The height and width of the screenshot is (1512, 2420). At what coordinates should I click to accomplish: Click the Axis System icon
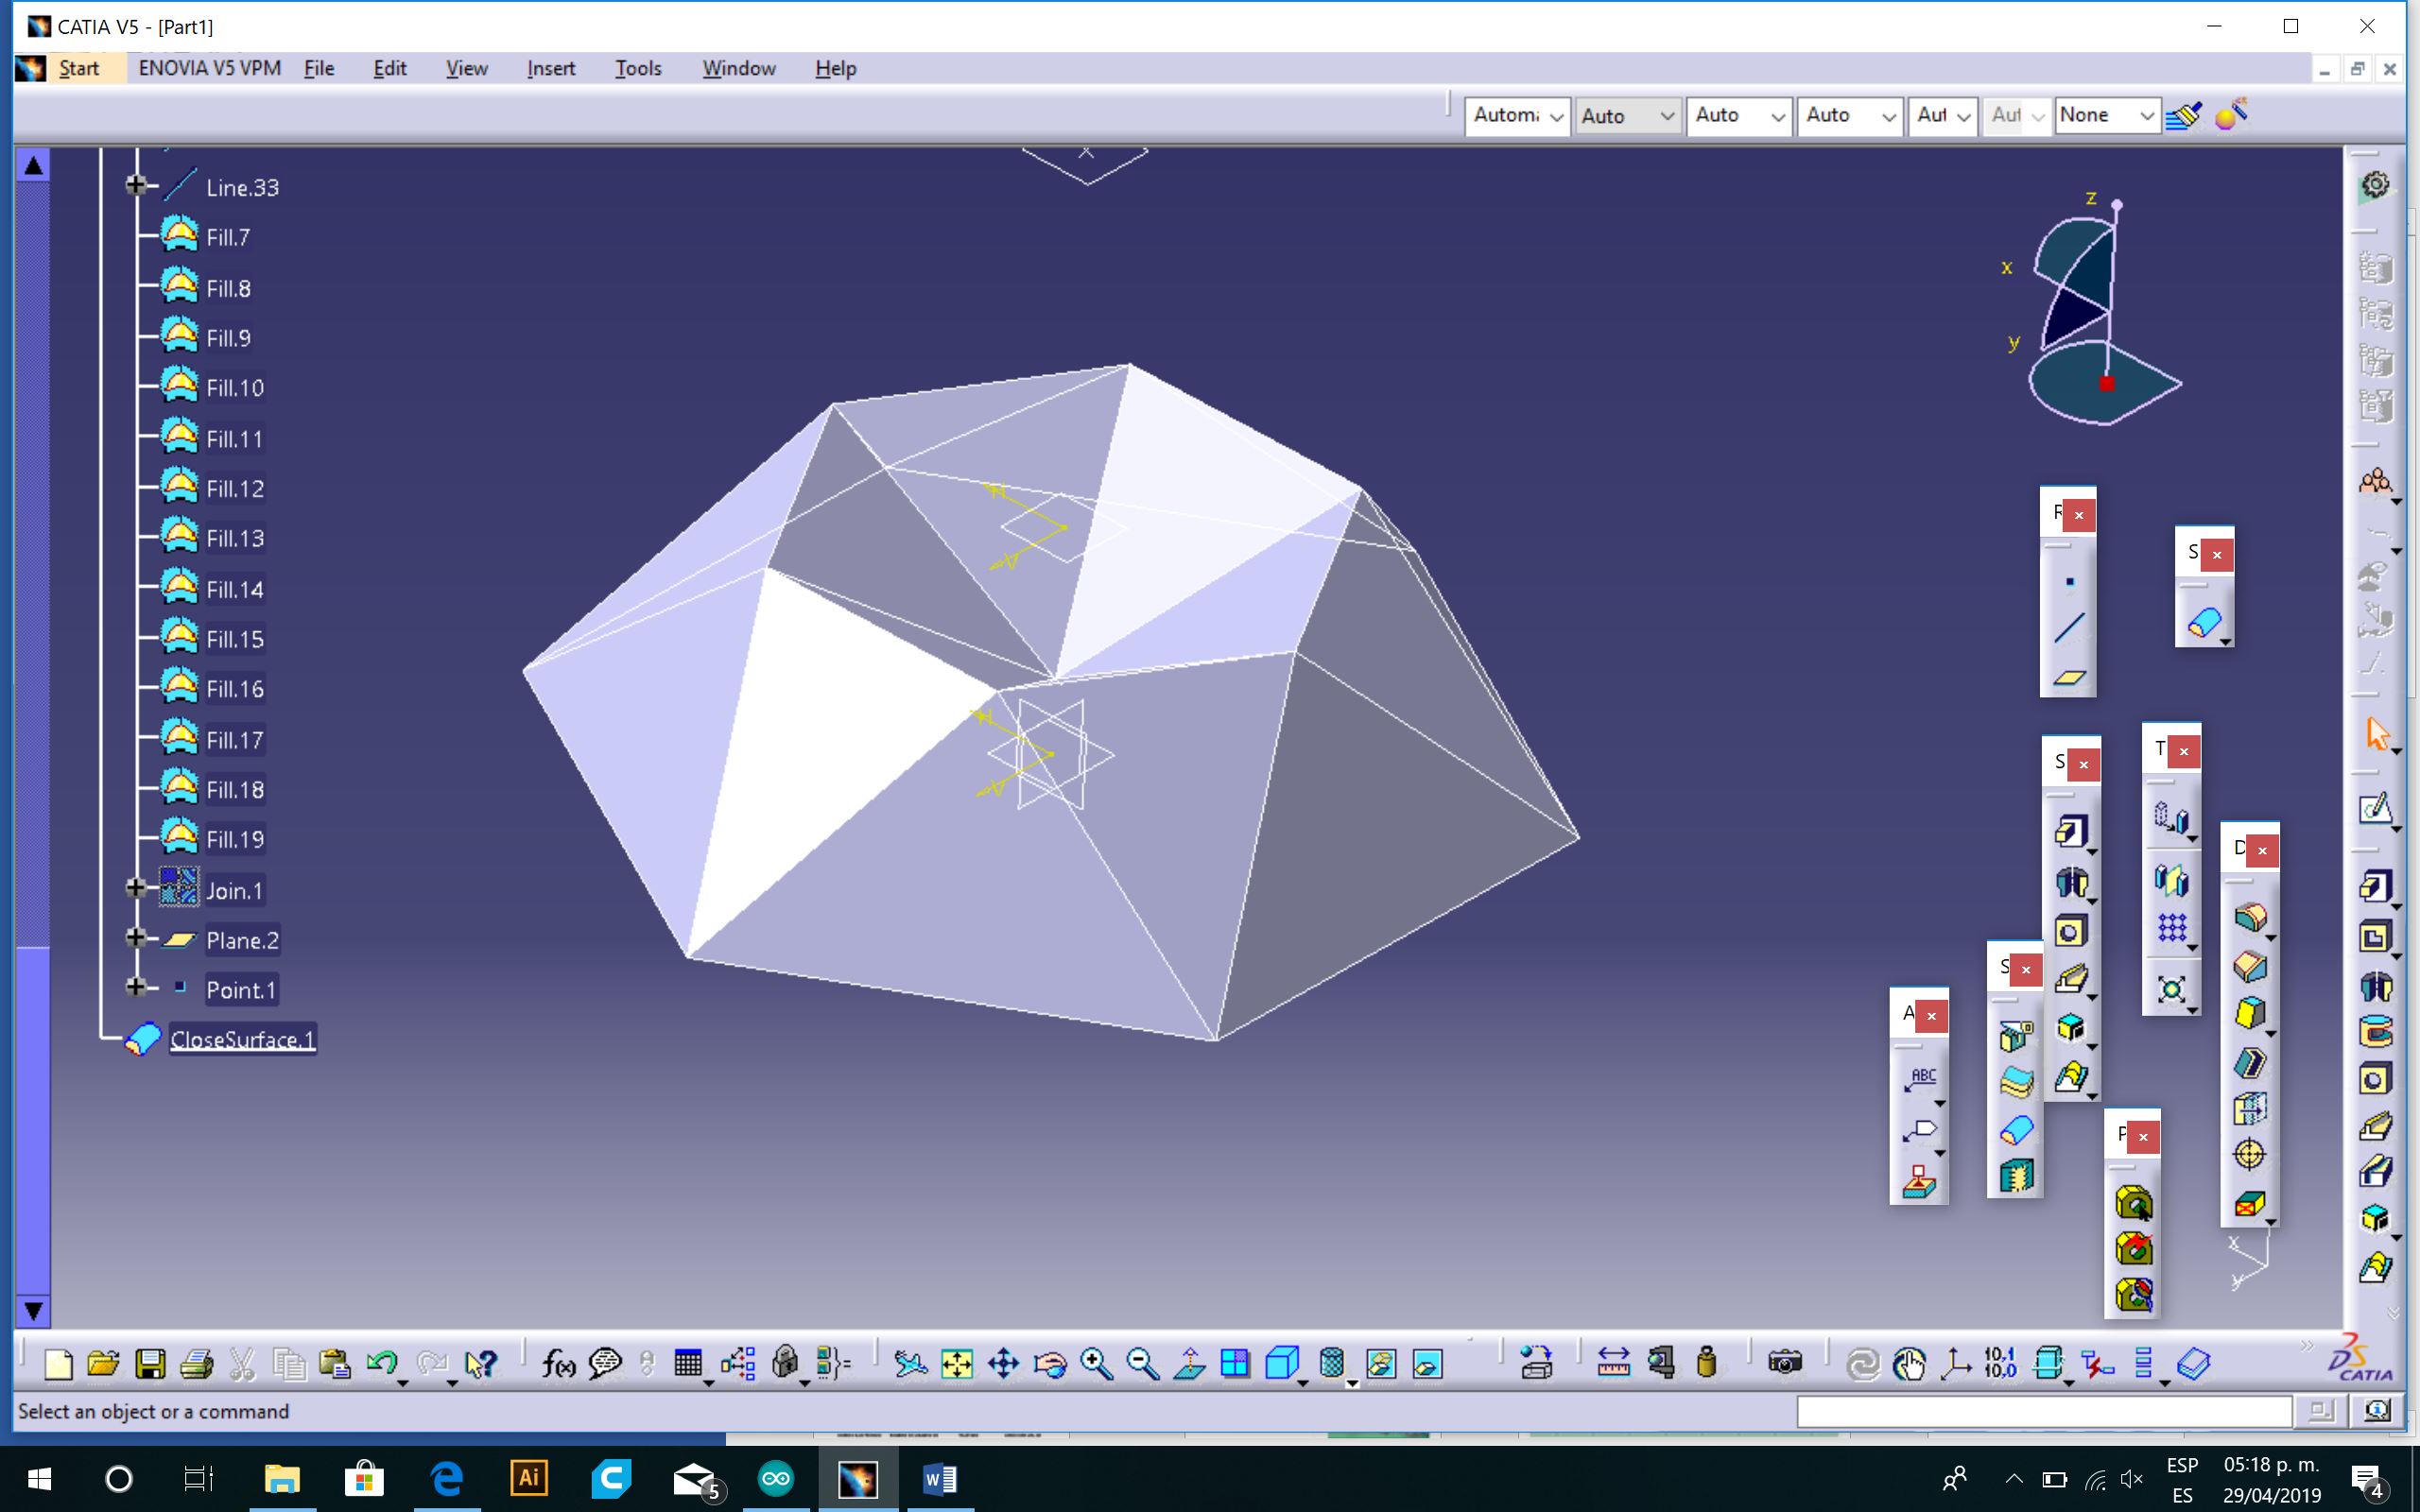[x=1955, y=1363]
